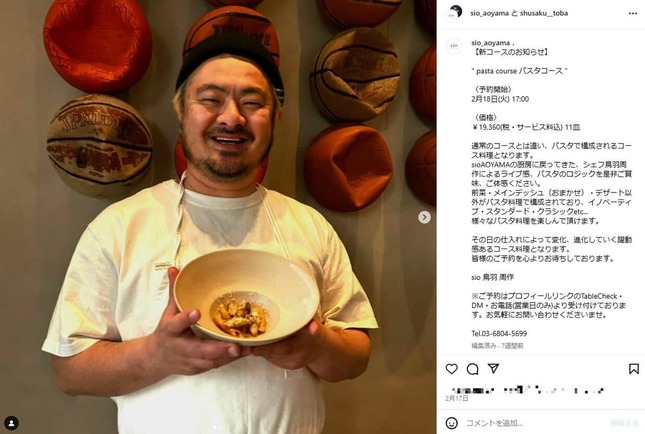Click the carousel dots below photo
This screenshot has height=434, width=645.
click(x=218, y=428)
